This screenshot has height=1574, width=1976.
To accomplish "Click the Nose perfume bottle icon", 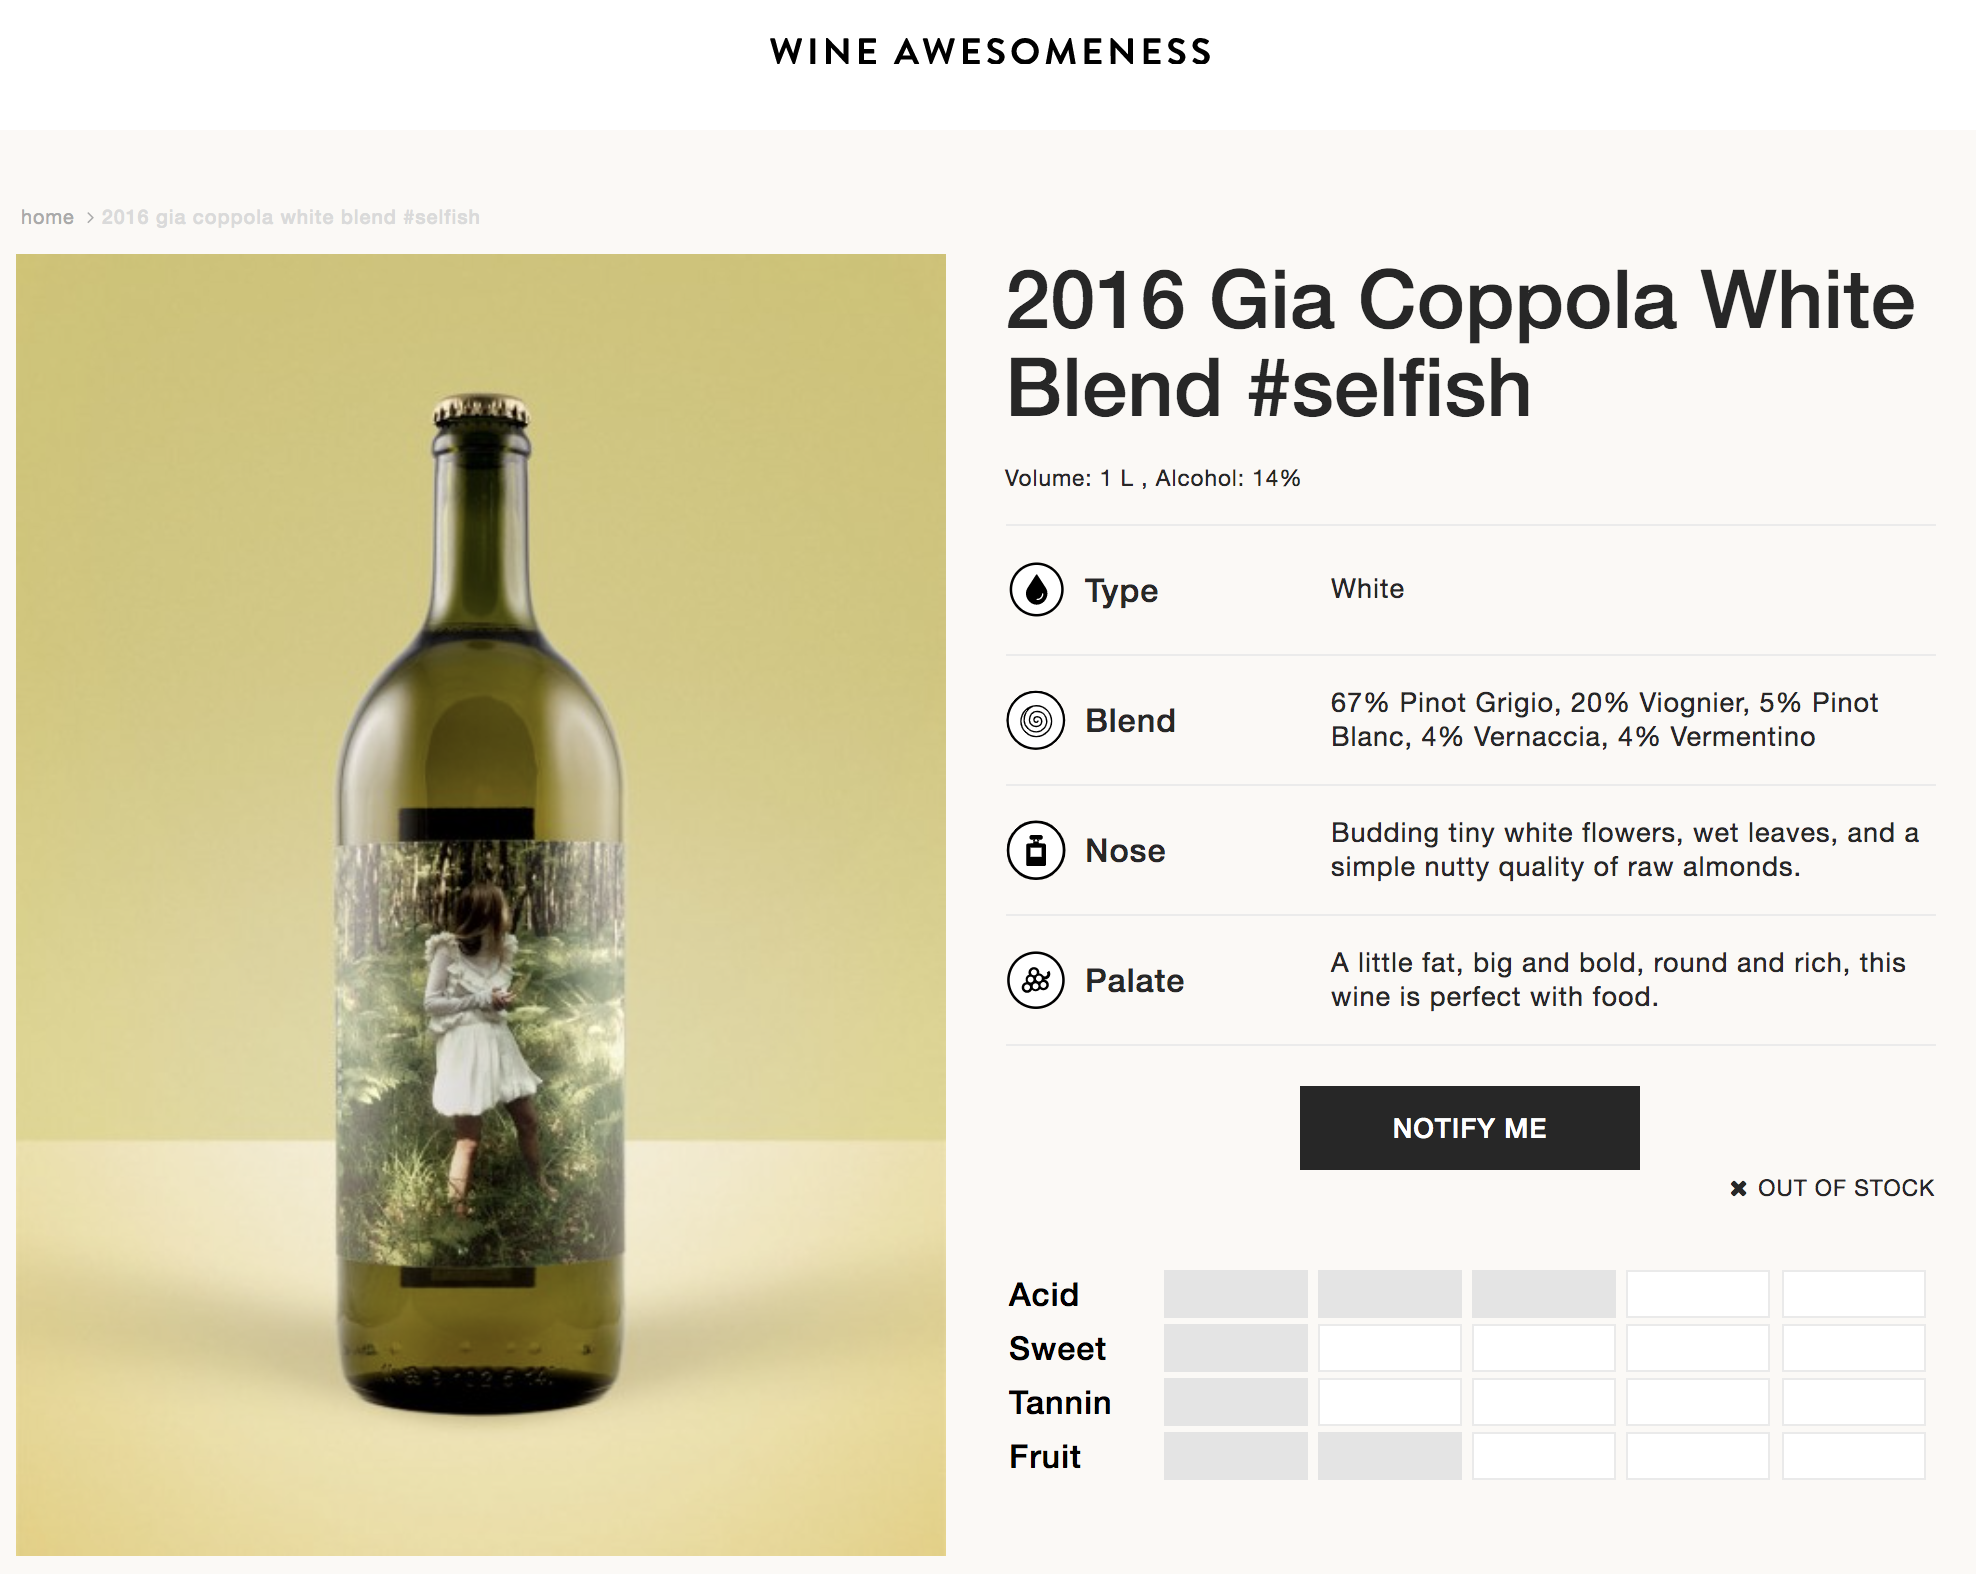I will pyautogui.click(x=1036, y=850).
